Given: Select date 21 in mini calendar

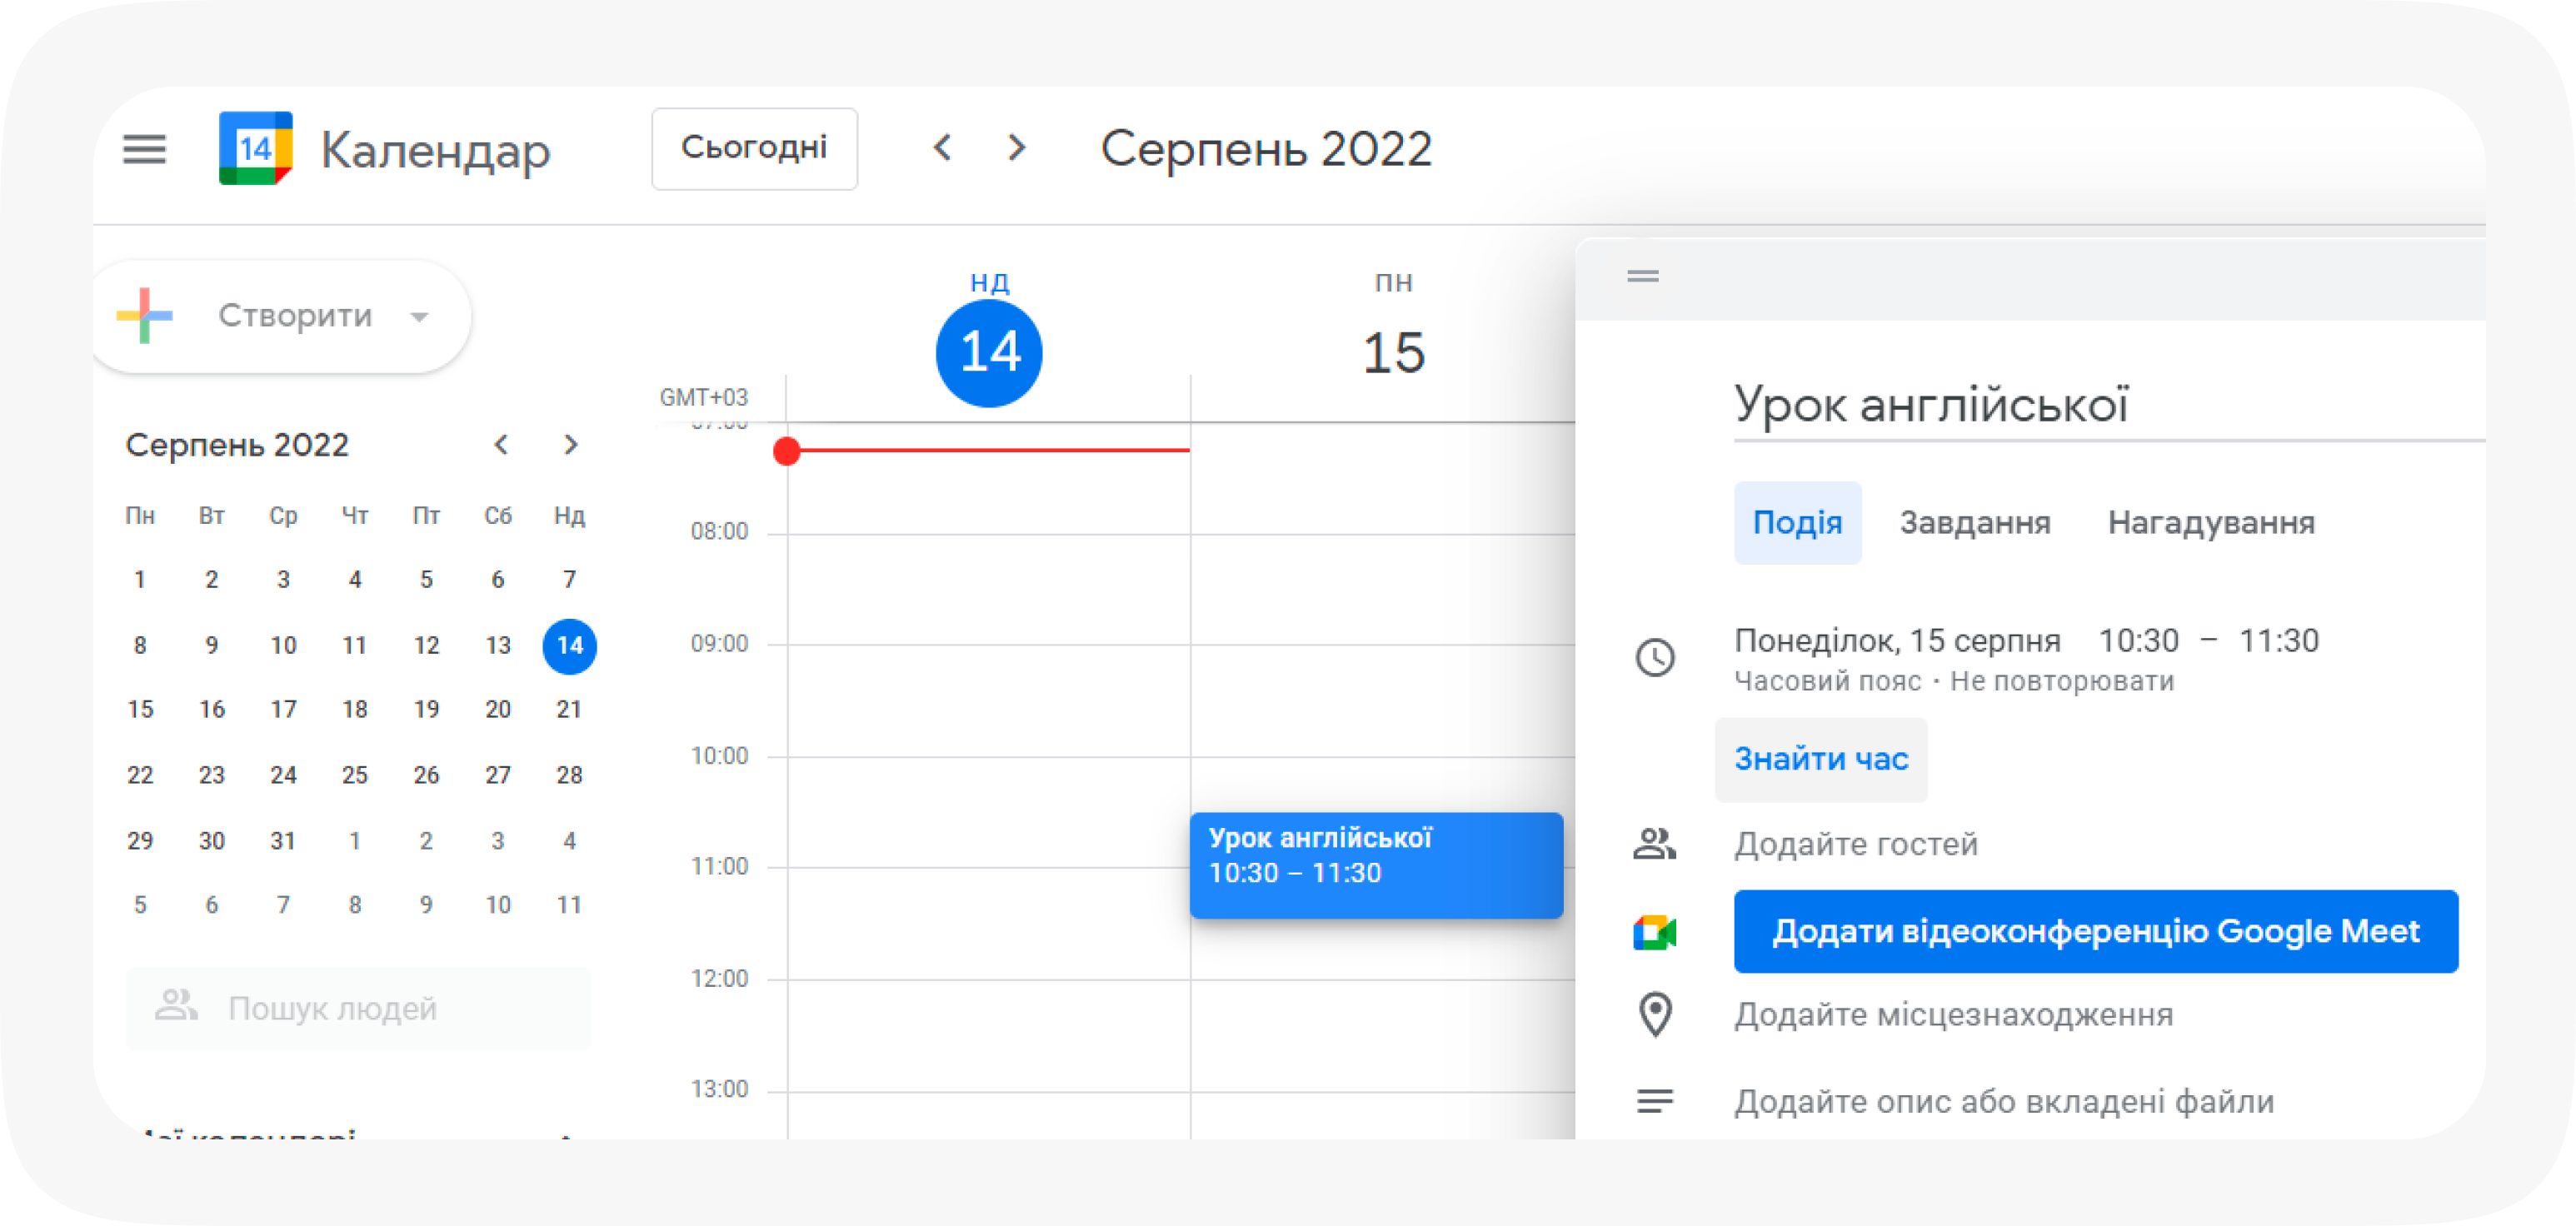Looking at the screenshot, I should 569,710.
